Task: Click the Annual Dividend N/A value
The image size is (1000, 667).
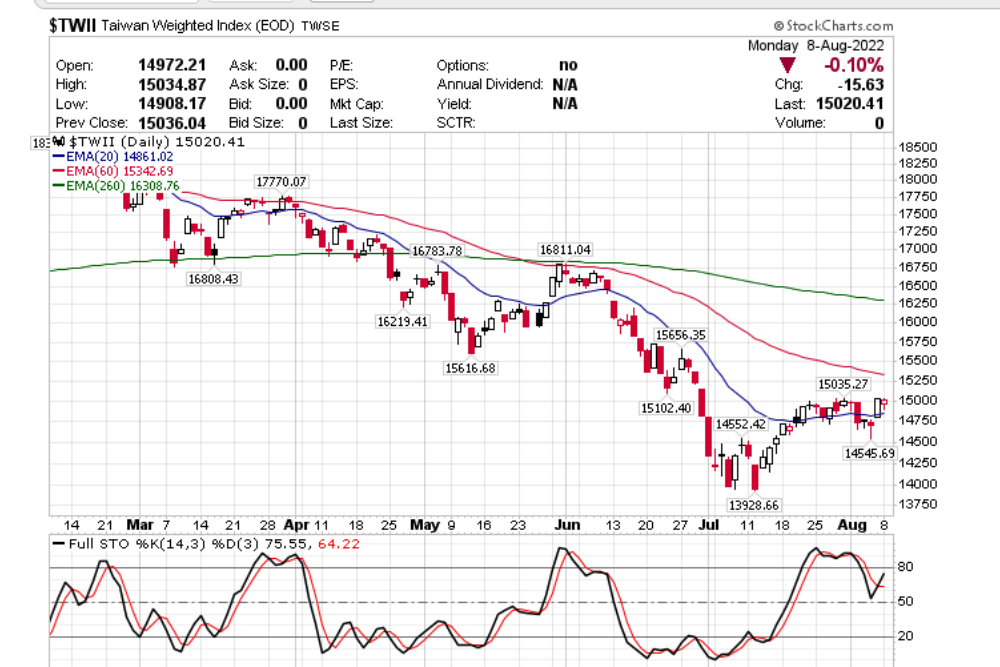Action: click(565, 84)
